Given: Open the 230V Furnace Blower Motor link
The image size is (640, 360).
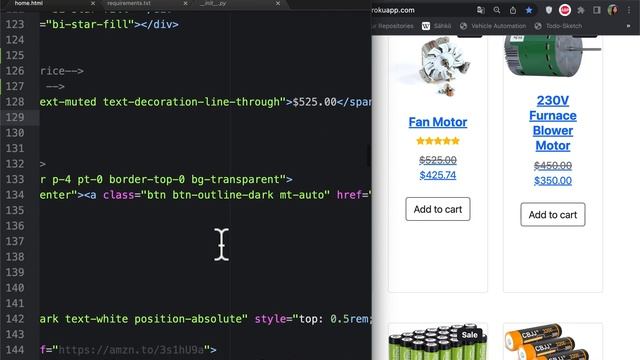Looking at the screenshot, I should tap(553, 123).
